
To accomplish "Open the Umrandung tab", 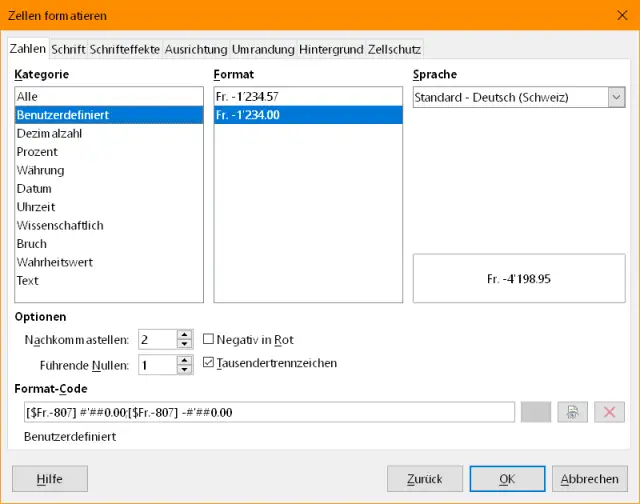I will pyautogui.click(x=263, y=48).
